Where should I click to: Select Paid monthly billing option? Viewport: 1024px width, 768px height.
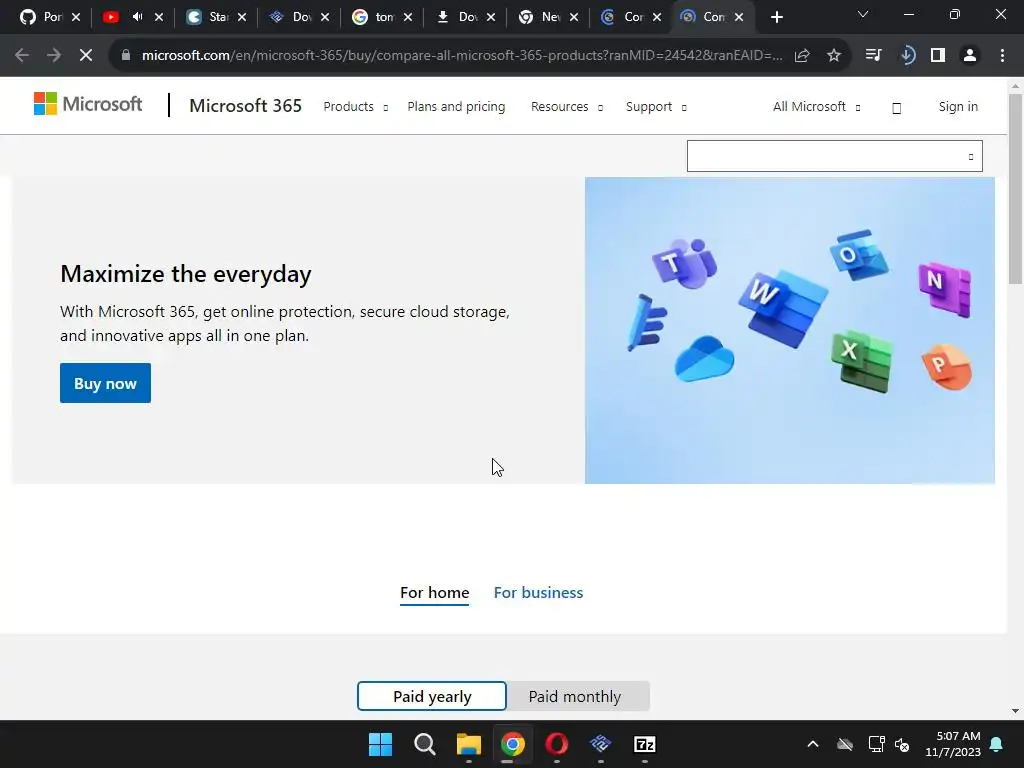pyautogui.click(x=575, y=696)
